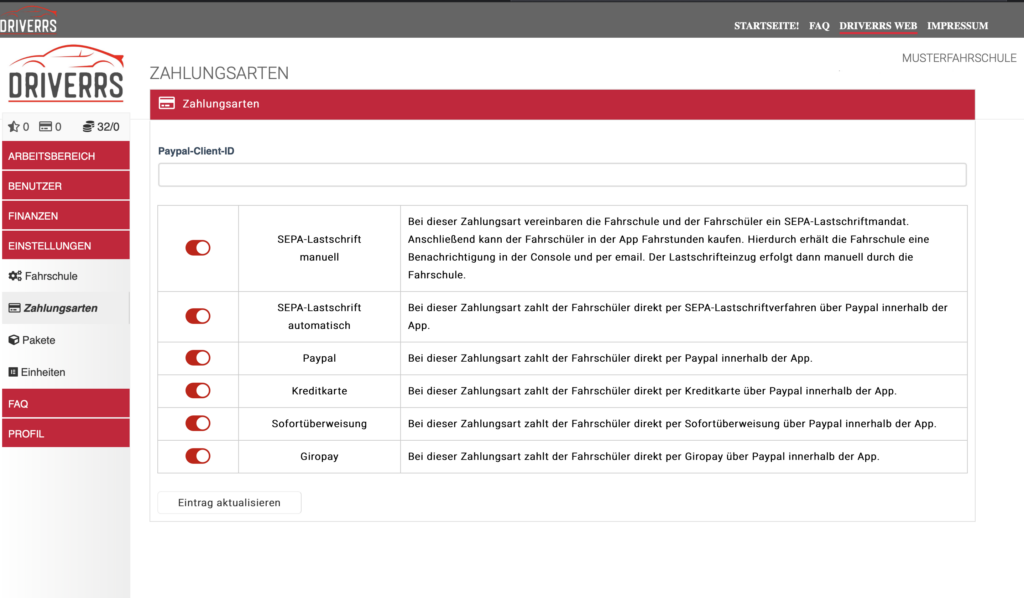Disable the SEPA-Lastschrift manuell toggle
The image size is (1024, 598).
click(x=198, y=248)
